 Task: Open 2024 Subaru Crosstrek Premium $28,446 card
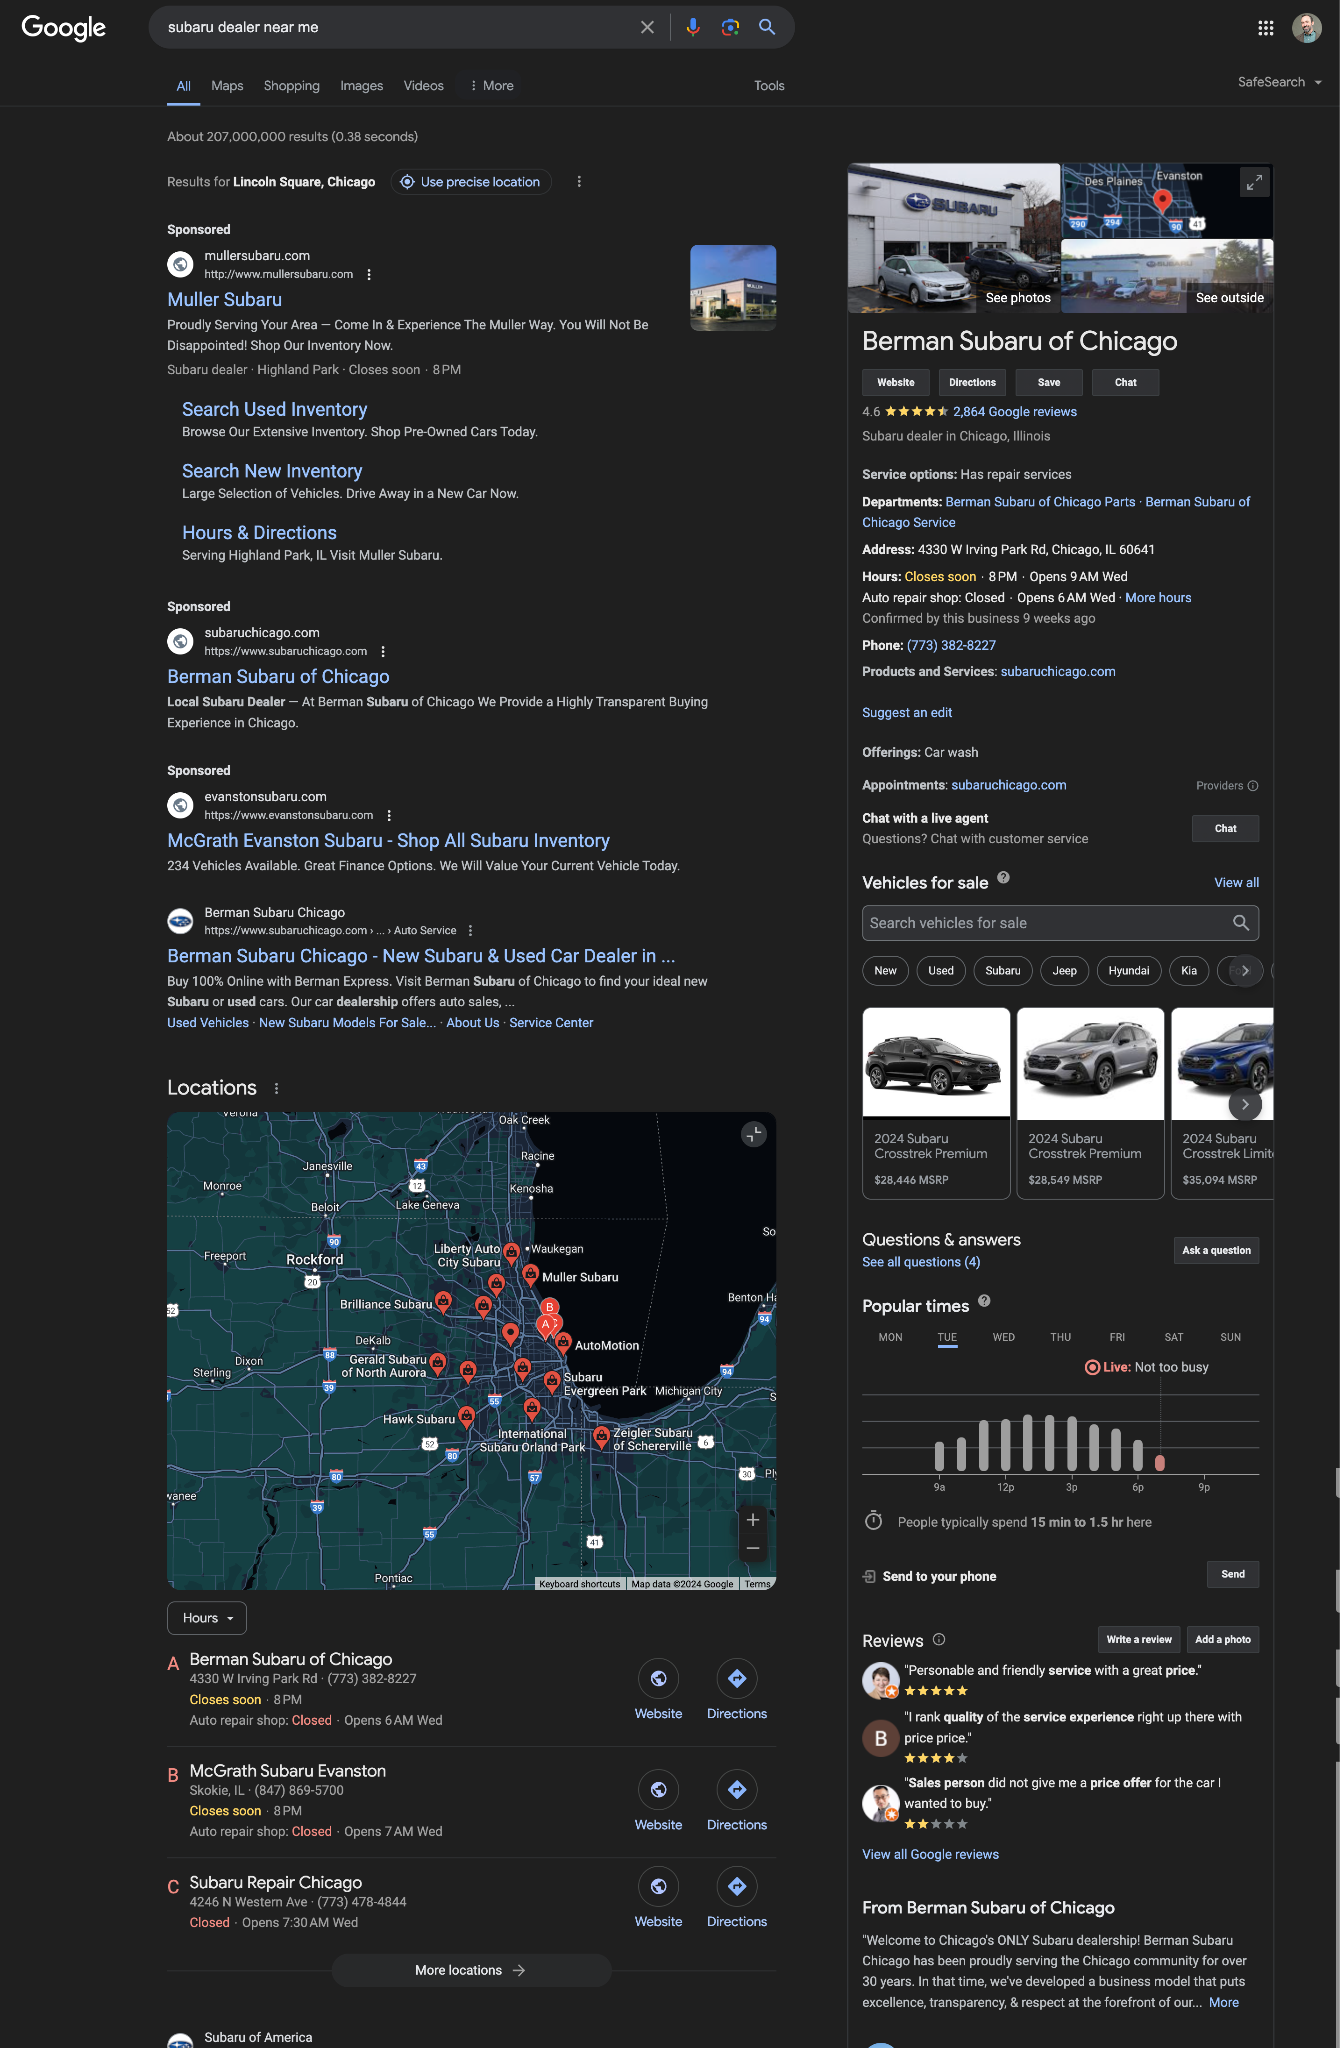[x=936, y=1103]
